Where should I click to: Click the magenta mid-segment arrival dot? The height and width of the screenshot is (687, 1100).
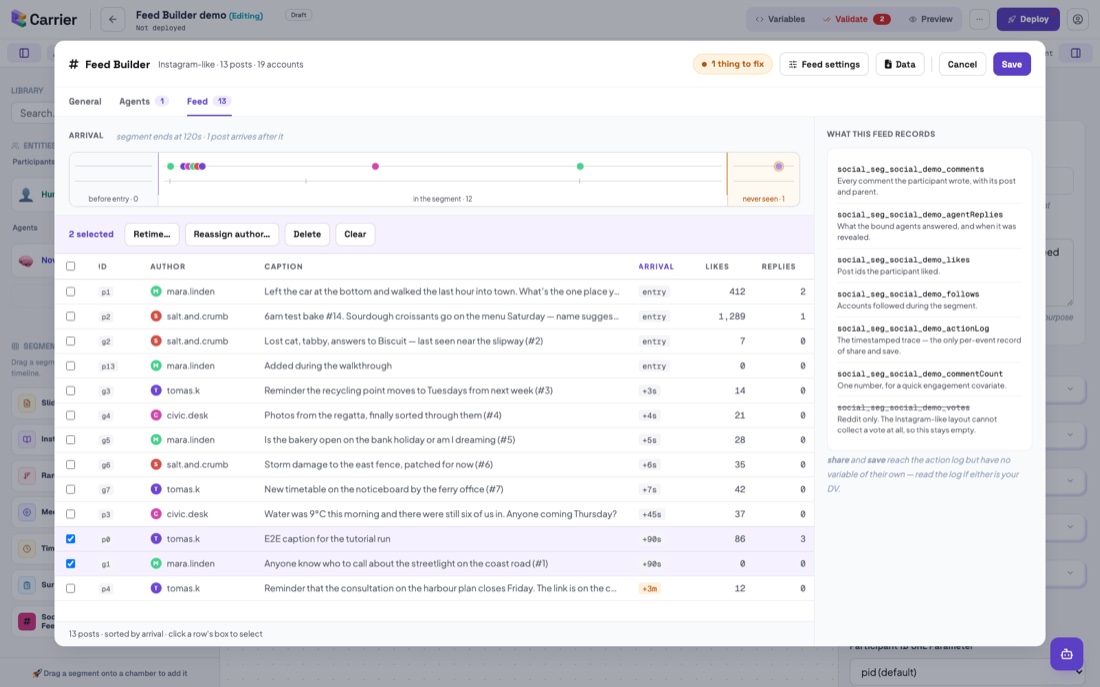[375, 166]
